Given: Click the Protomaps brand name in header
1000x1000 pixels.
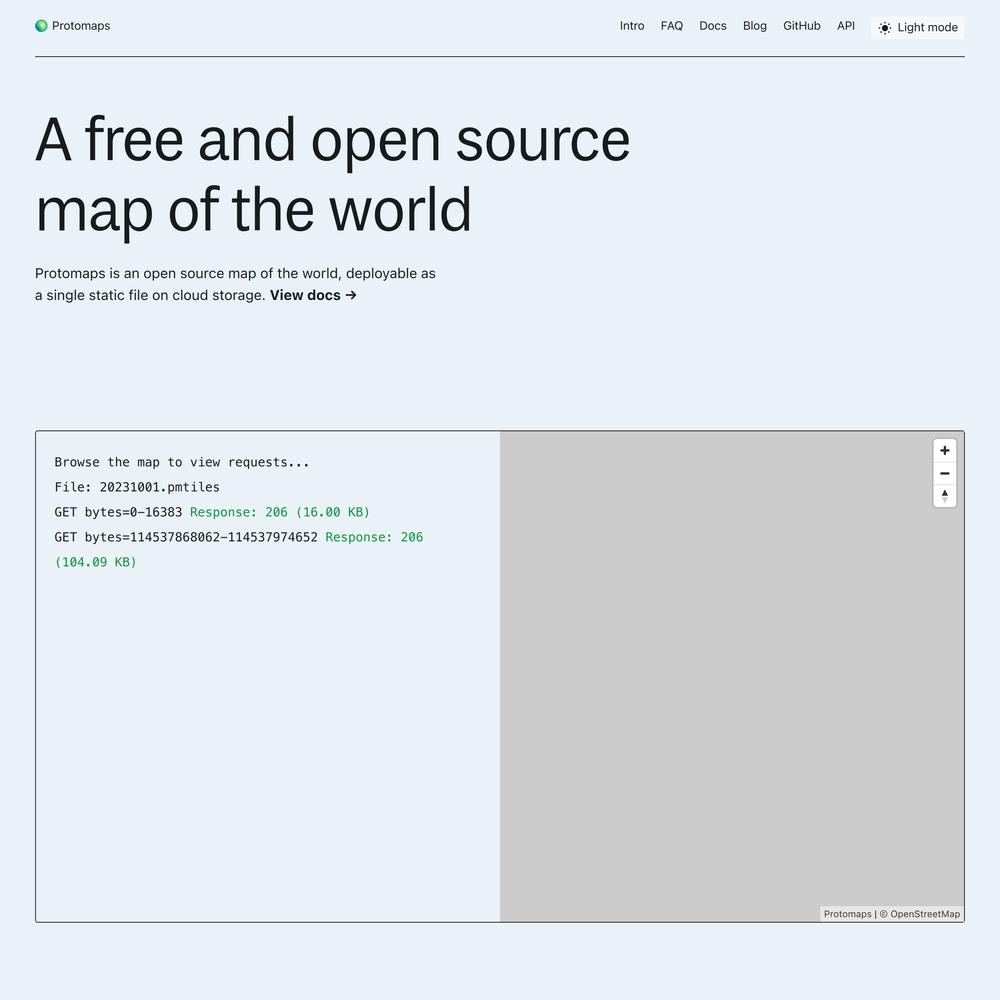Looking at the screenshot, I should (81, 26).
